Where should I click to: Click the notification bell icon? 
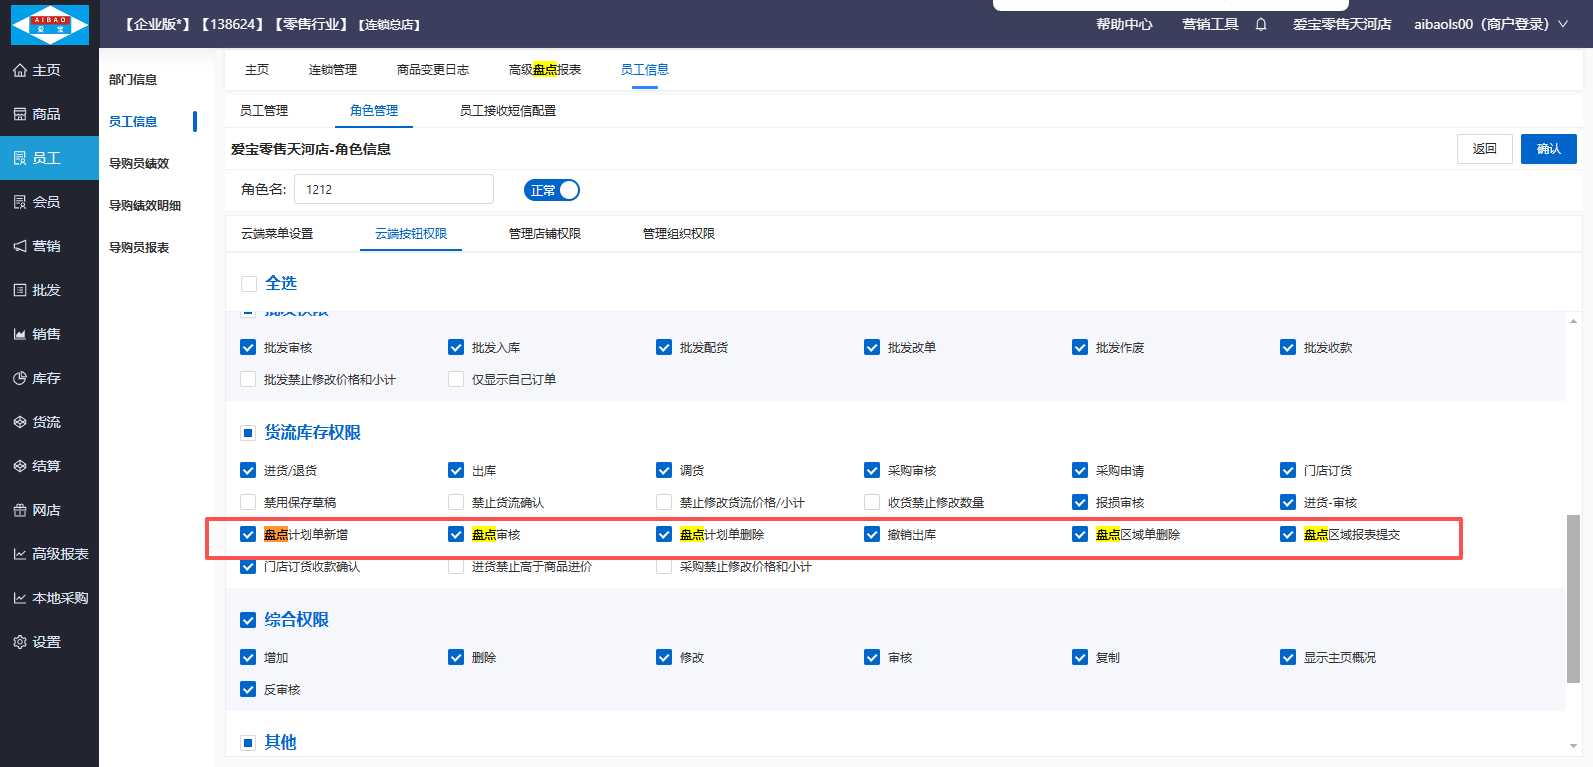[x=1261, y=24]
